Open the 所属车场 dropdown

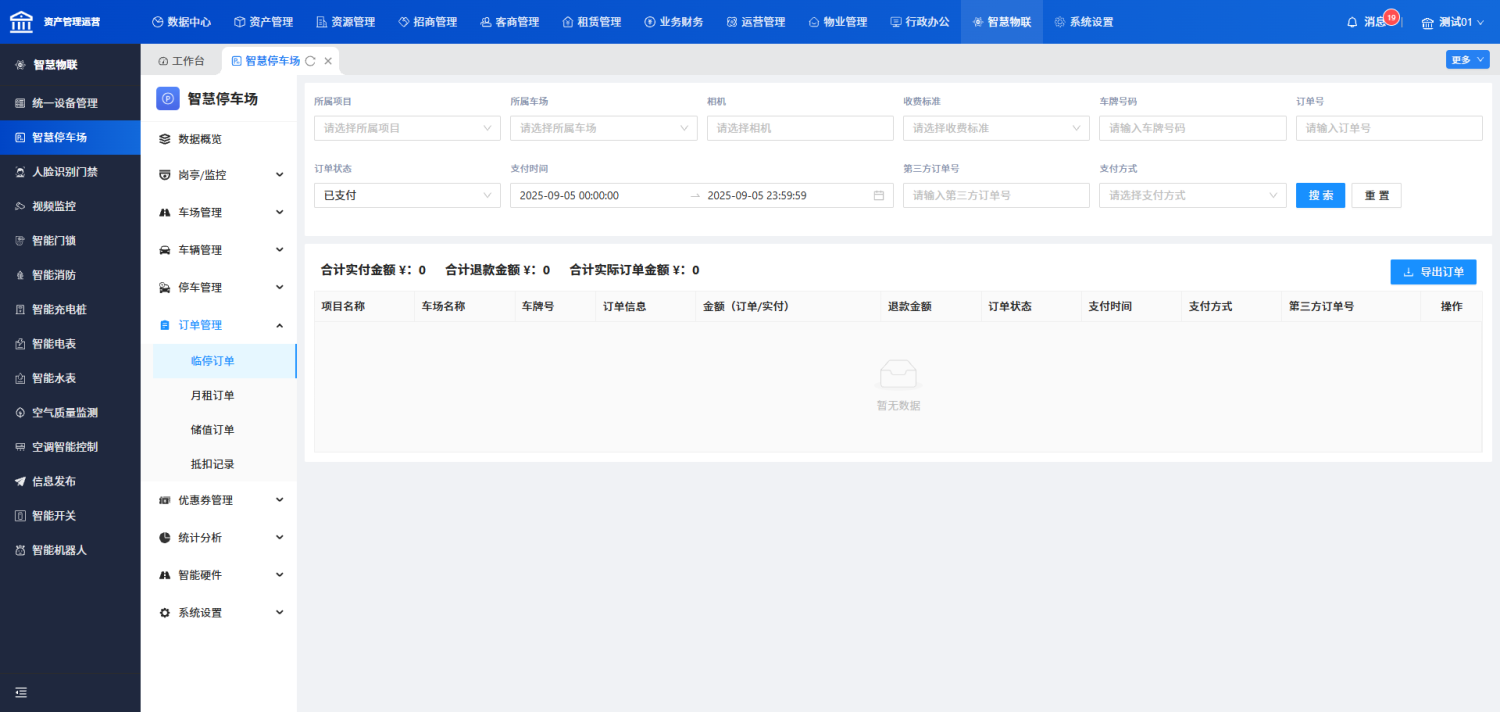click(603, 128)
